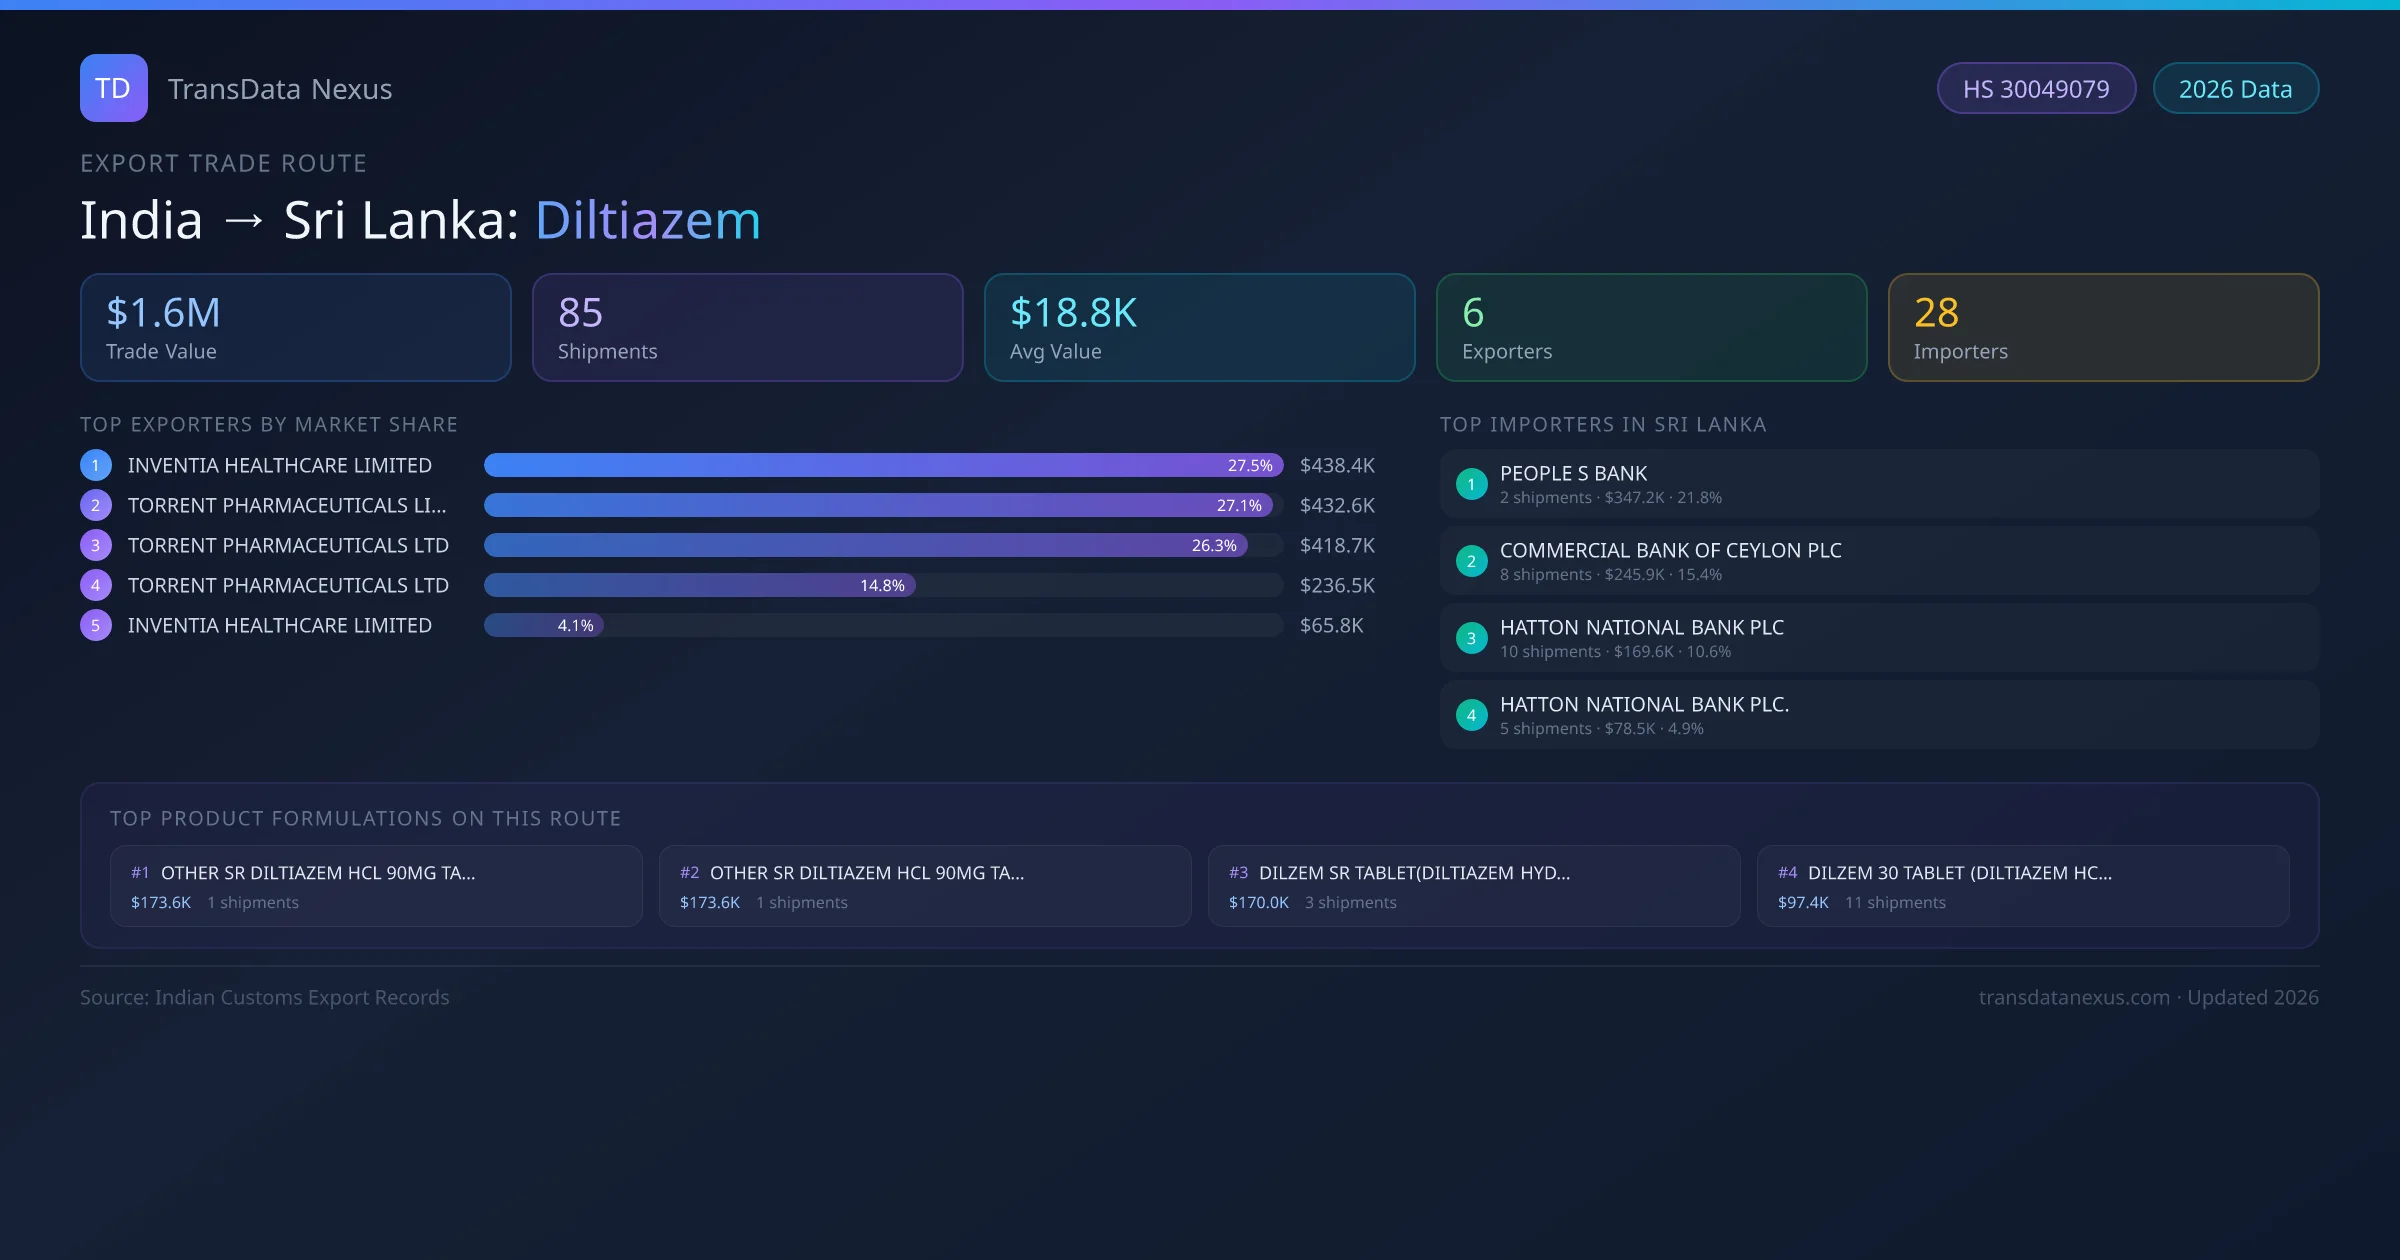Open the $1.6M Trade Value card
This screenshot has width=2400, height=1260.
(295, 327)
